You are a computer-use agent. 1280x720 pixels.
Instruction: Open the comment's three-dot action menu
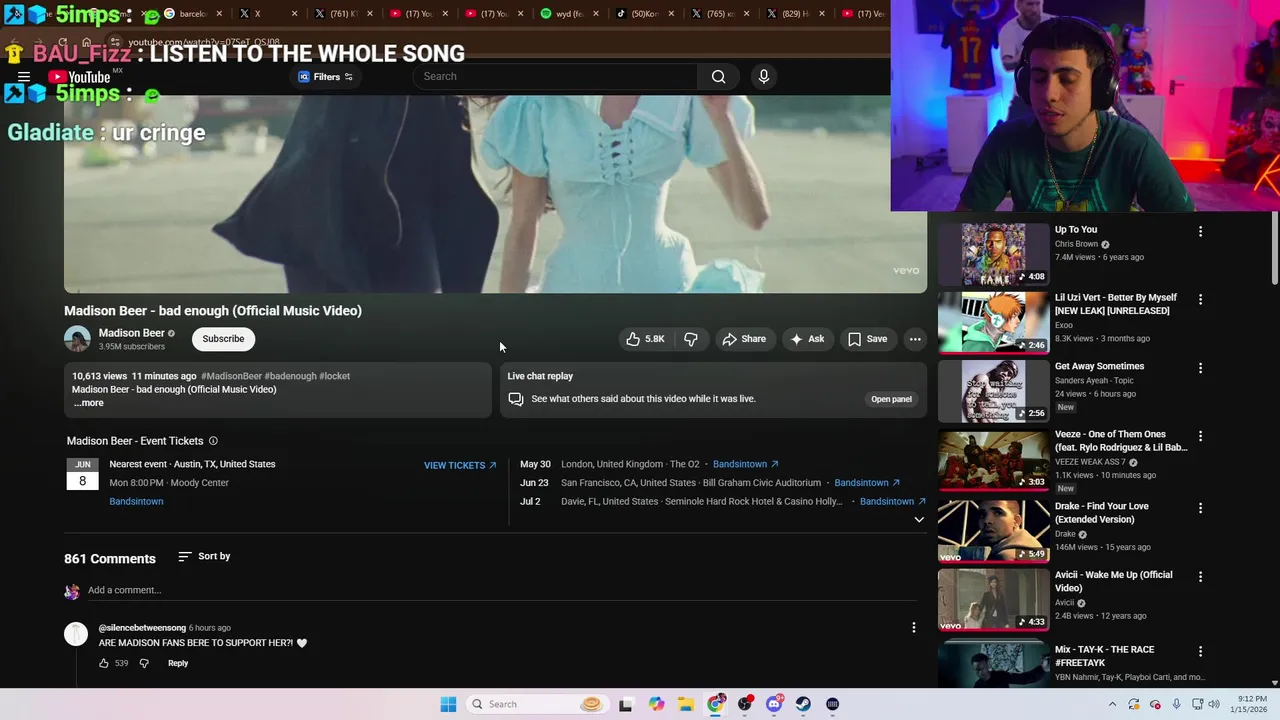click(x=913, y=627)
